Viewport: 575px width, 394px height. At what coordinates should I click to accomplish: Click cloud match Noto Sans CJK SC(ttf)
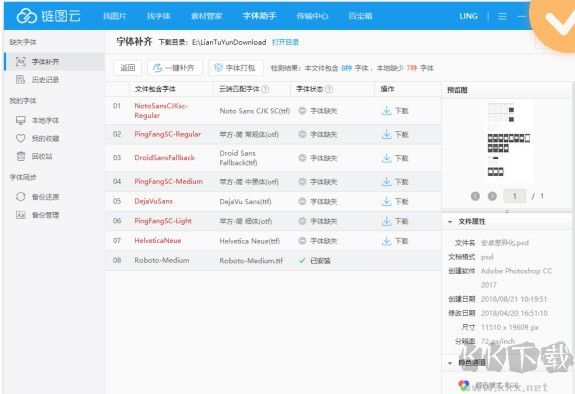pyautogui.click(x=255, y=111)
